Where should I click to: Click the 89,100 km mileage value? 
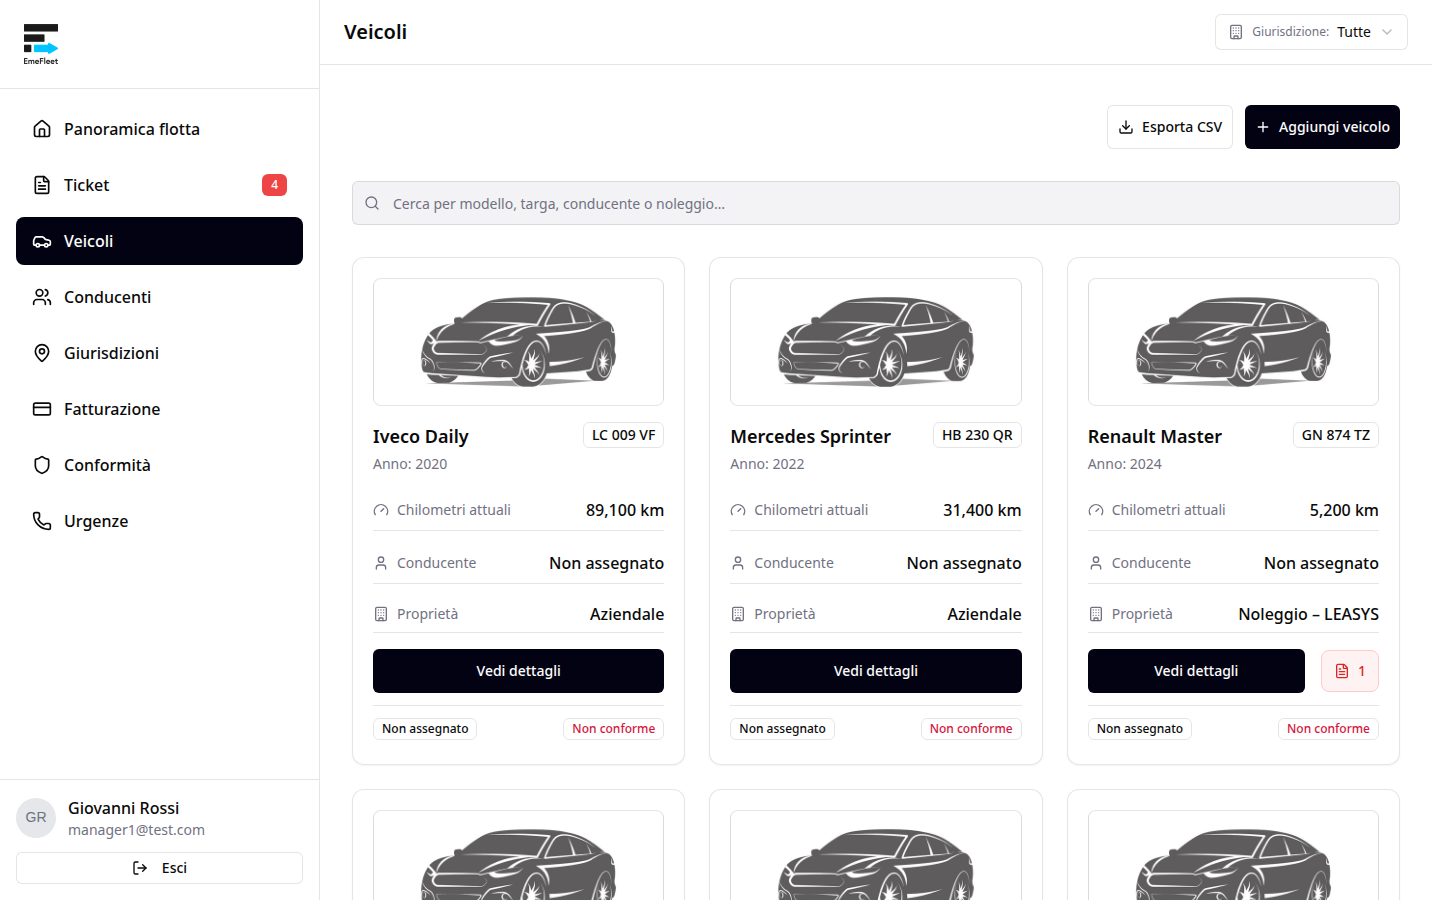(x=625, y=510)
